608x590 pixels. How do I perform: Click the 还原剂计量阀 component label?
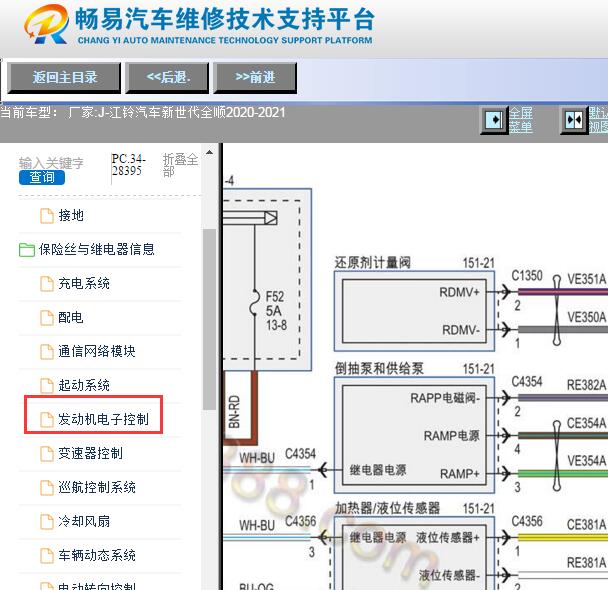tap(373, 263)
